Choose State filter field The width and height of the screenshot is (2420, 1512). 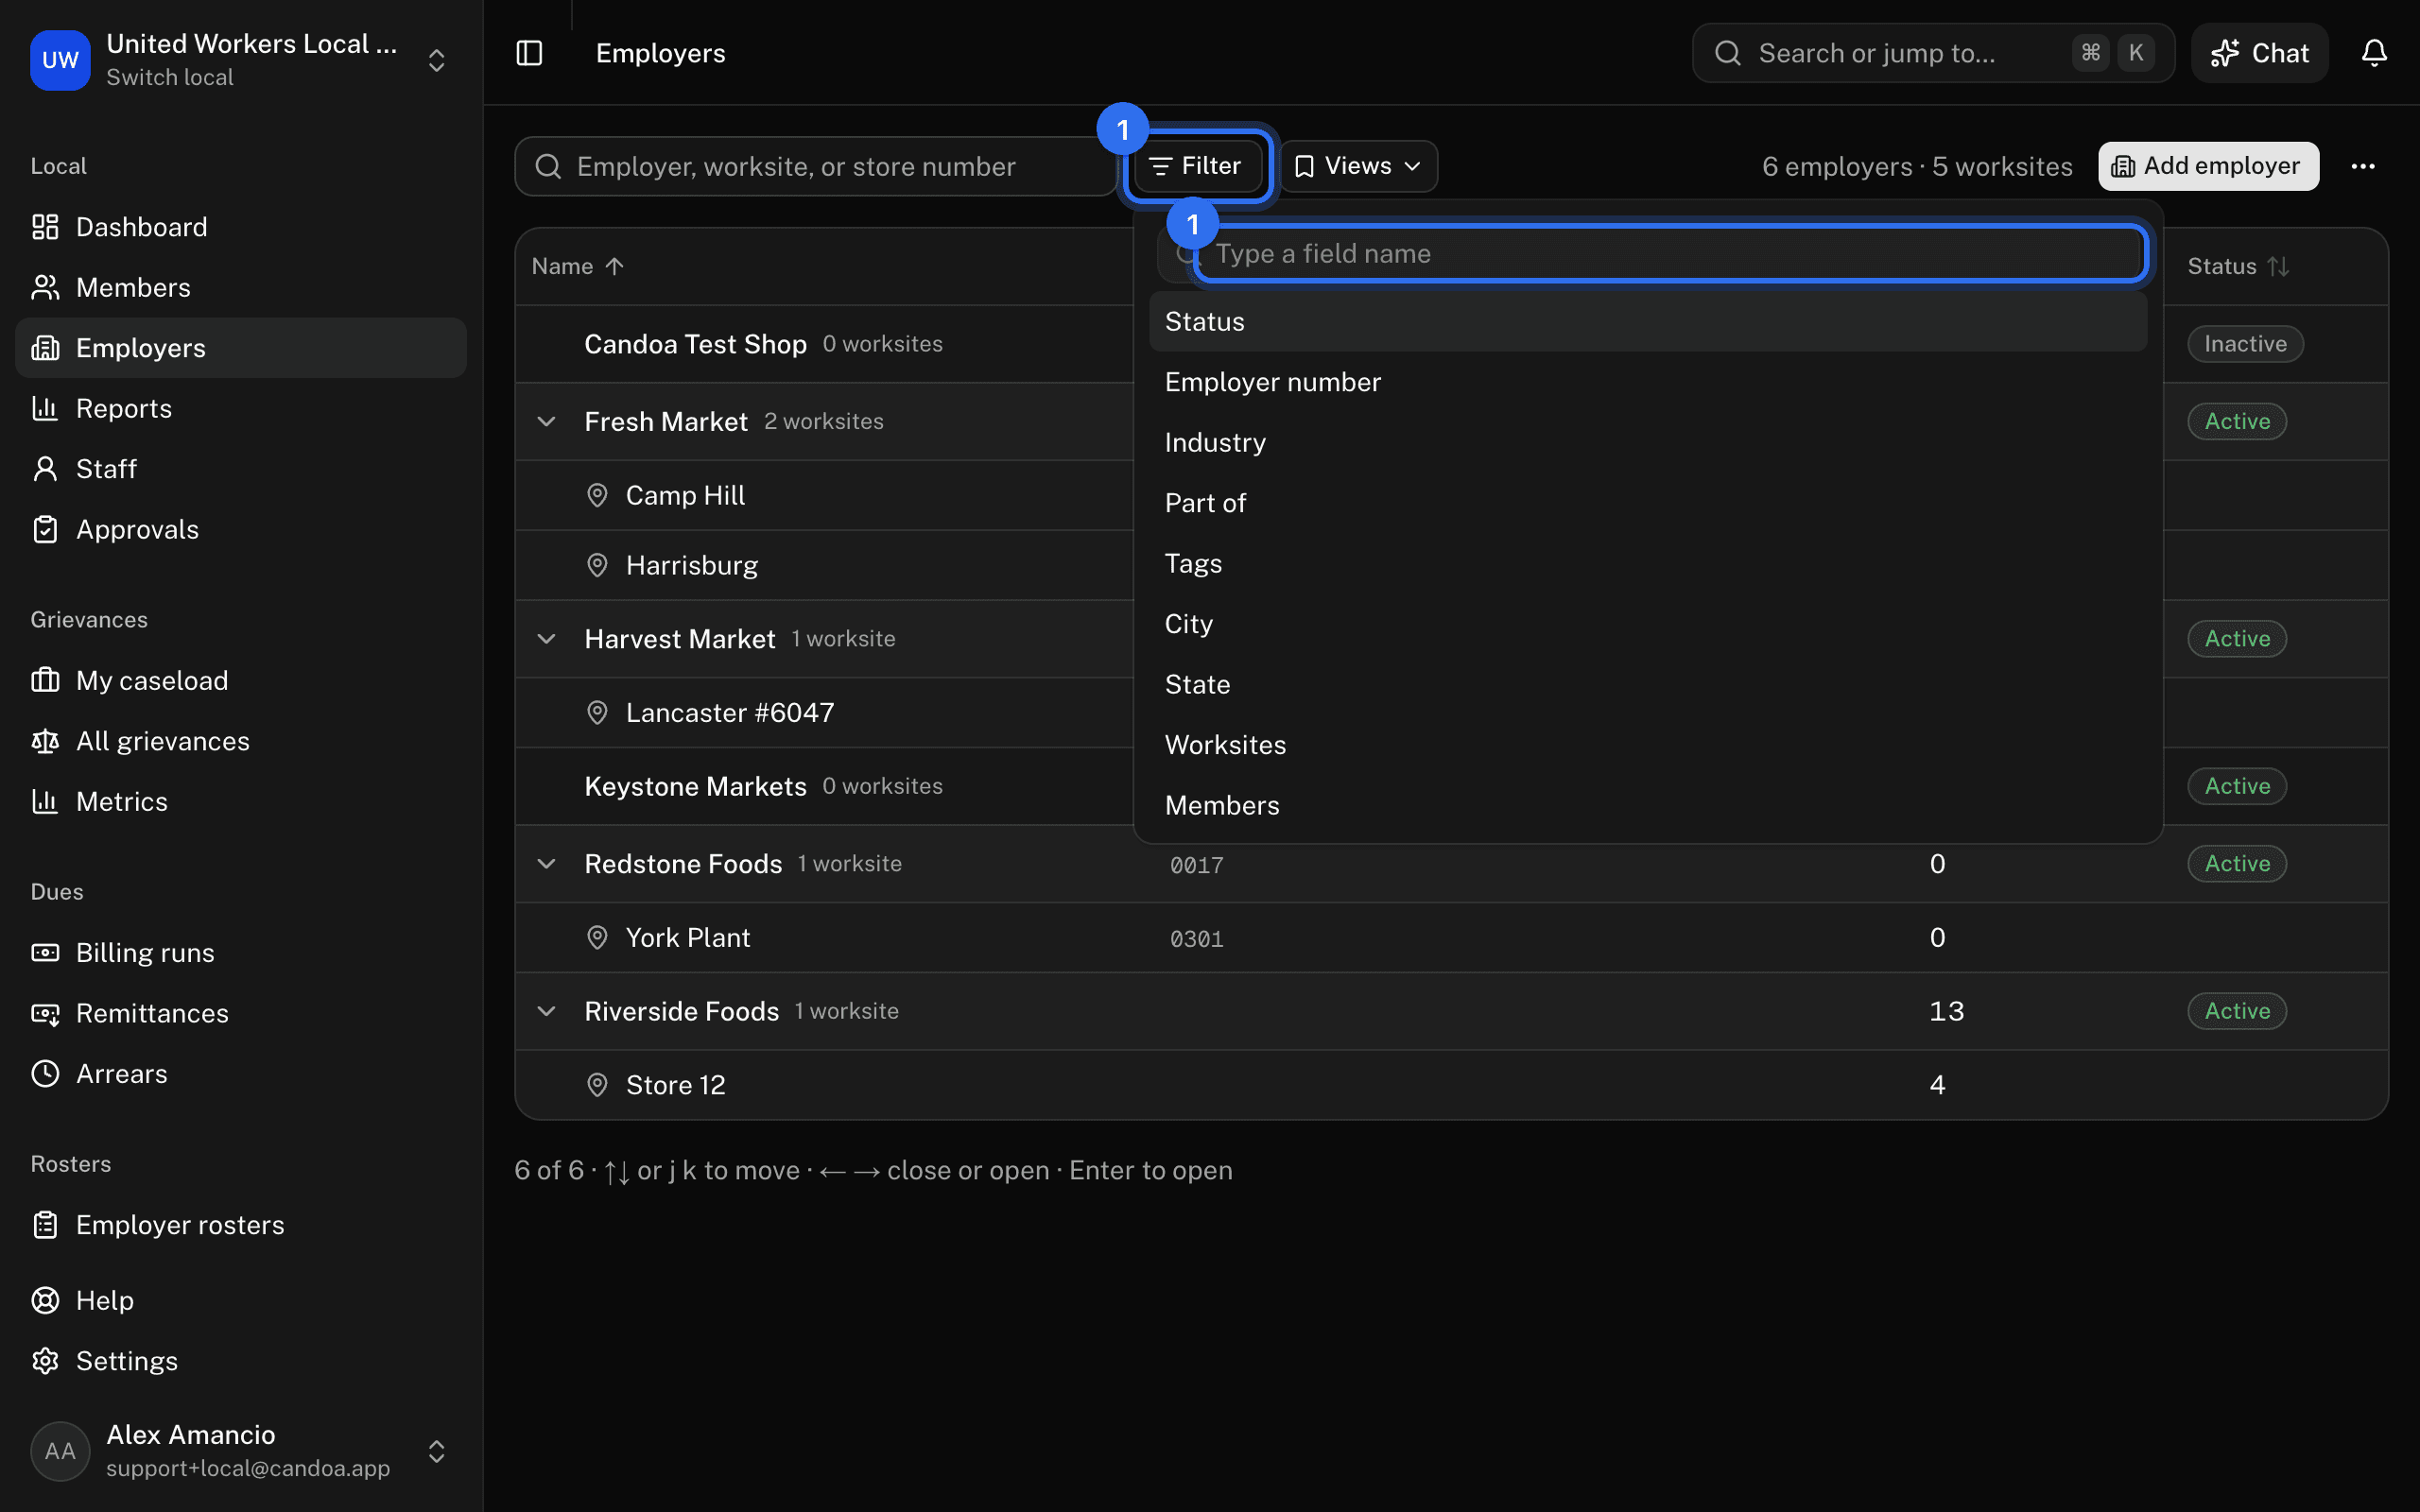click(1647, 684)
